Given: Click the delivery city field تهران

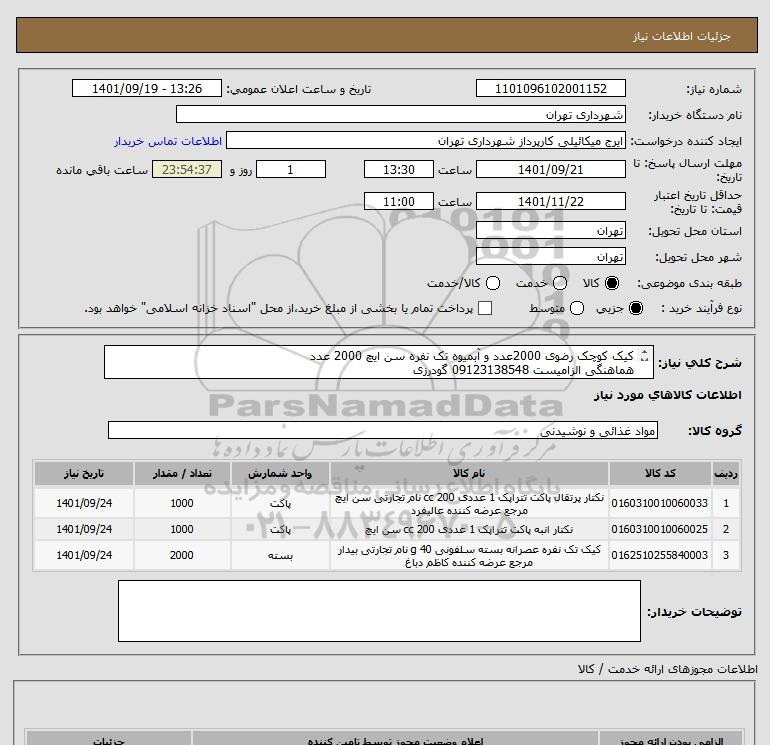Looking at the screenshot, I should pyautogui.click(x=550, y=256).
